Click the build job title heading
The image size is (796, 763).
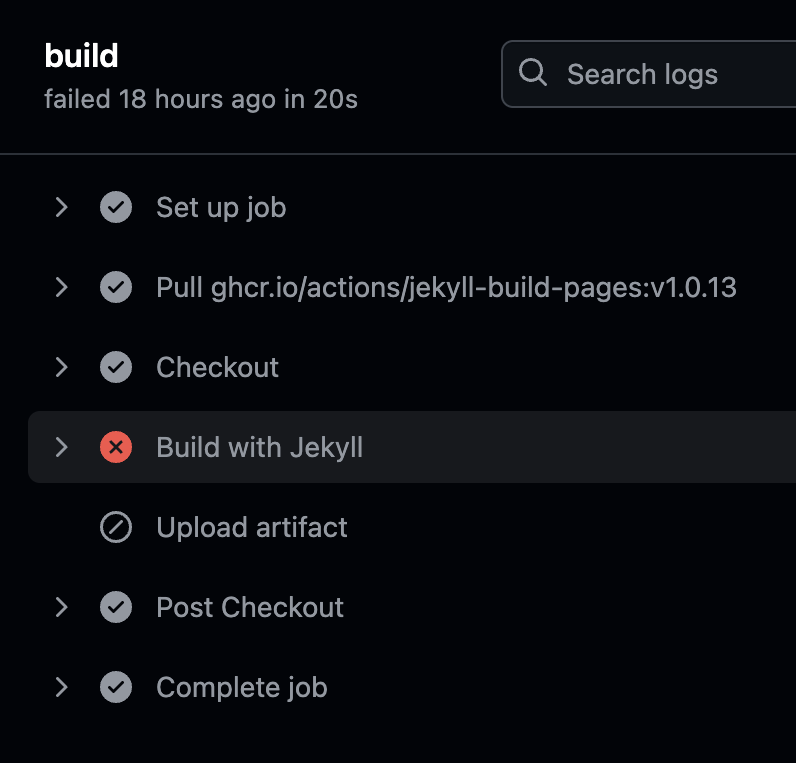pos(81,56)
